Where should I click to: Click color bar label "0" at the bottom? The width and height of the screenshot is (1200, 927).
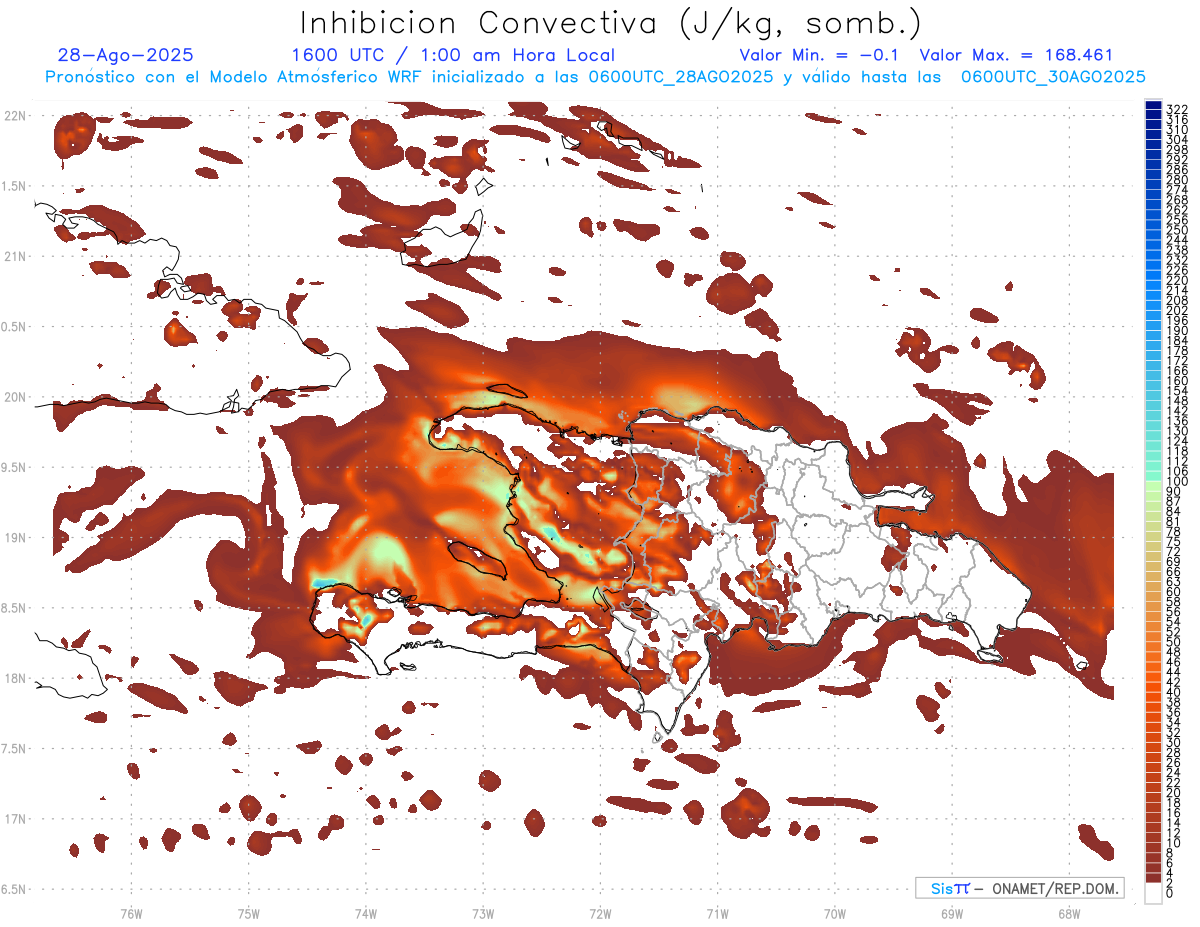[x=1170, y=892]
